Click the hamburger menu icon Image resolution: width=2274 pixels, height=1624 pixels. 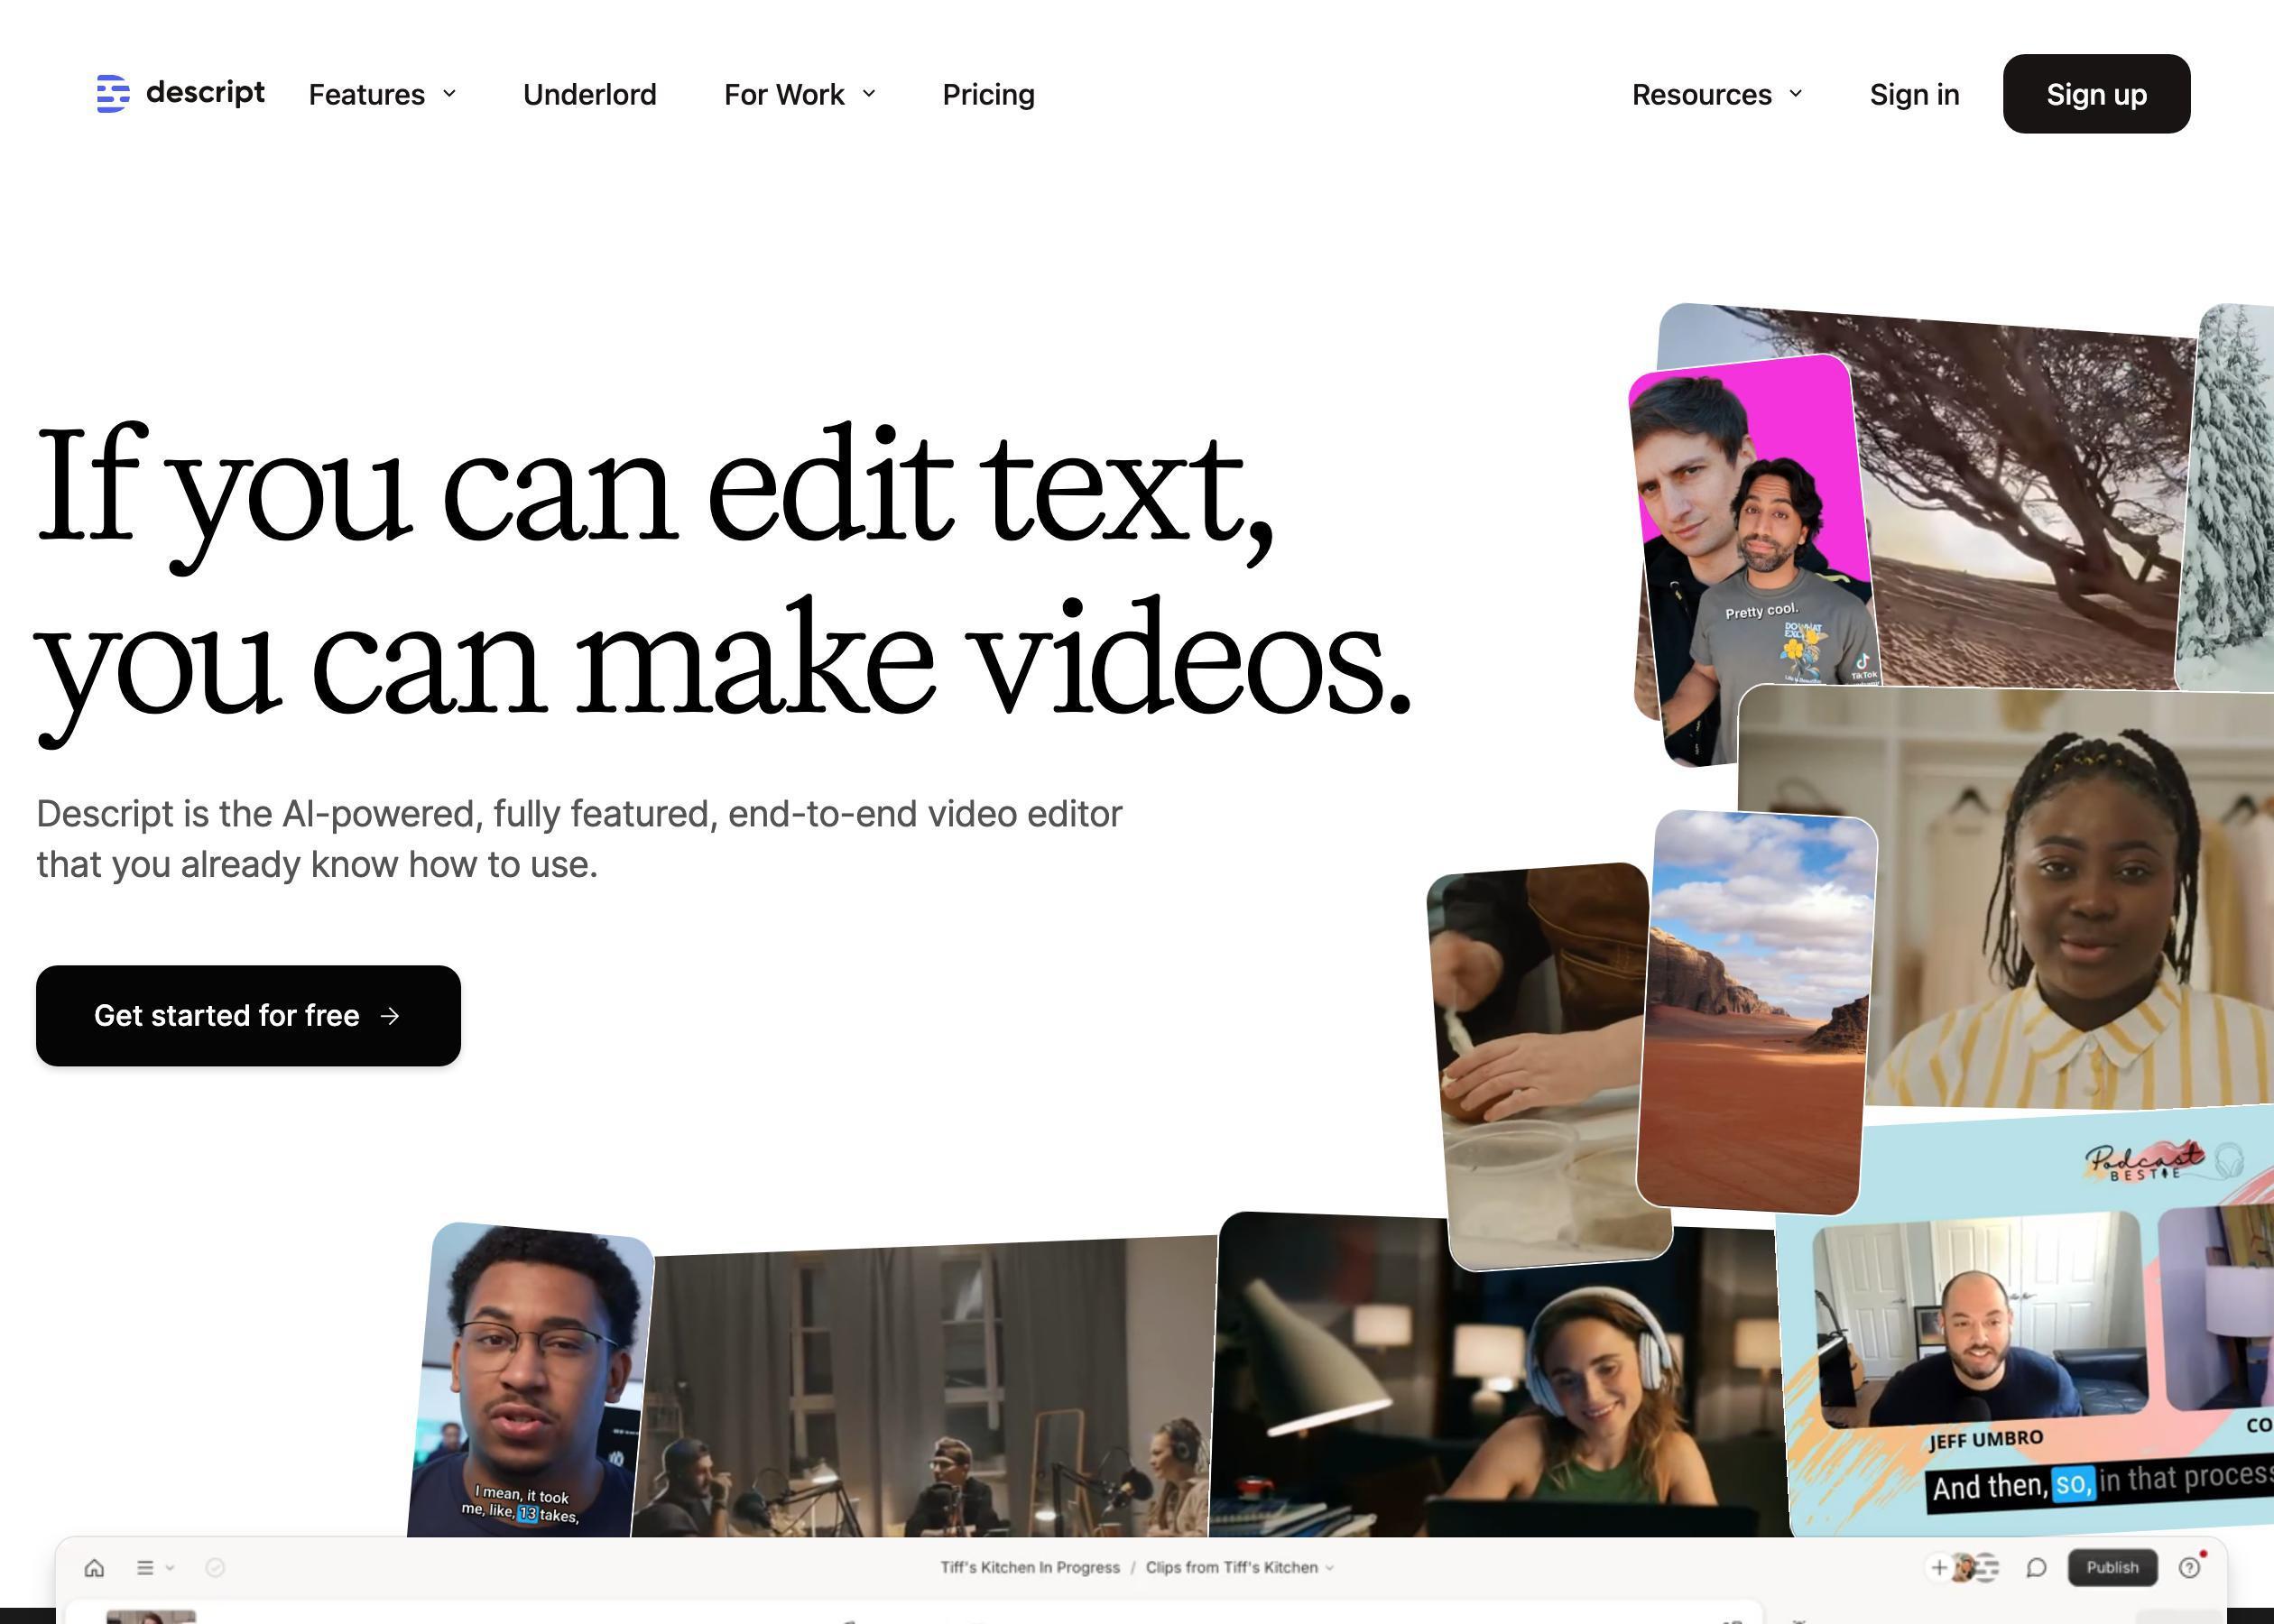tap(146, 1568)
